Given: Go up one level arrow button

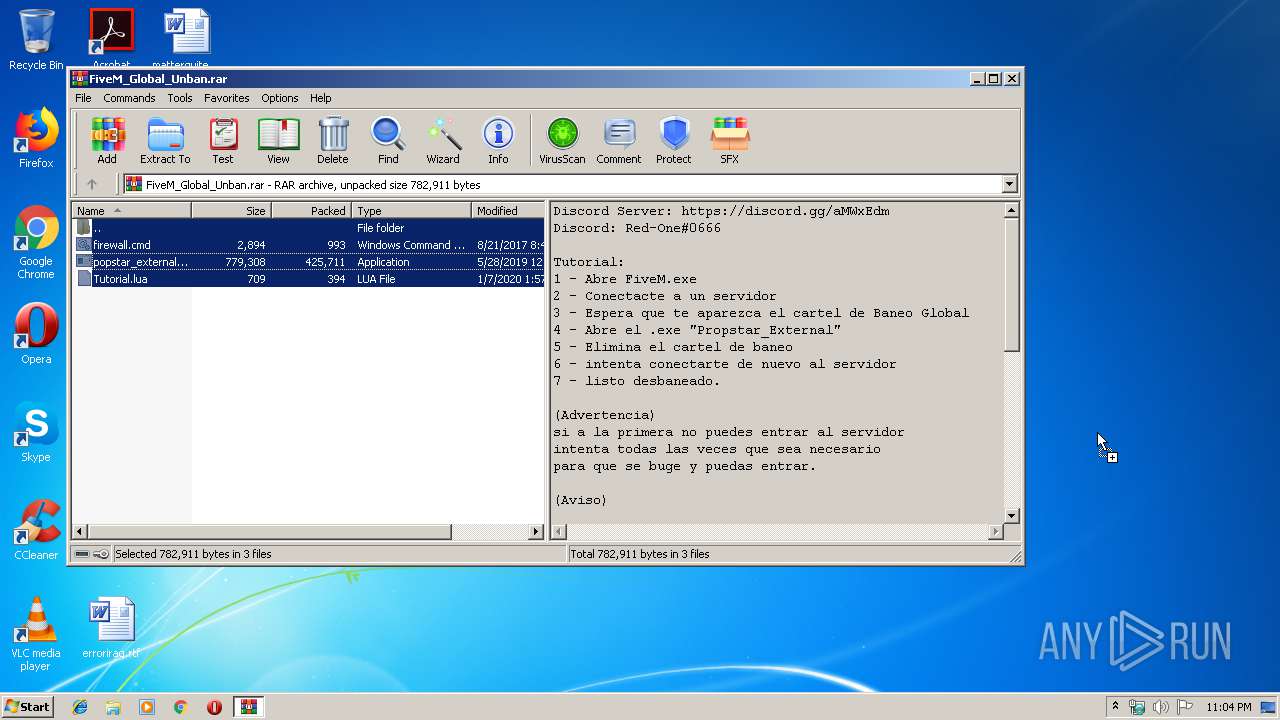Looking at the screenshot, I should coord(92,184).
